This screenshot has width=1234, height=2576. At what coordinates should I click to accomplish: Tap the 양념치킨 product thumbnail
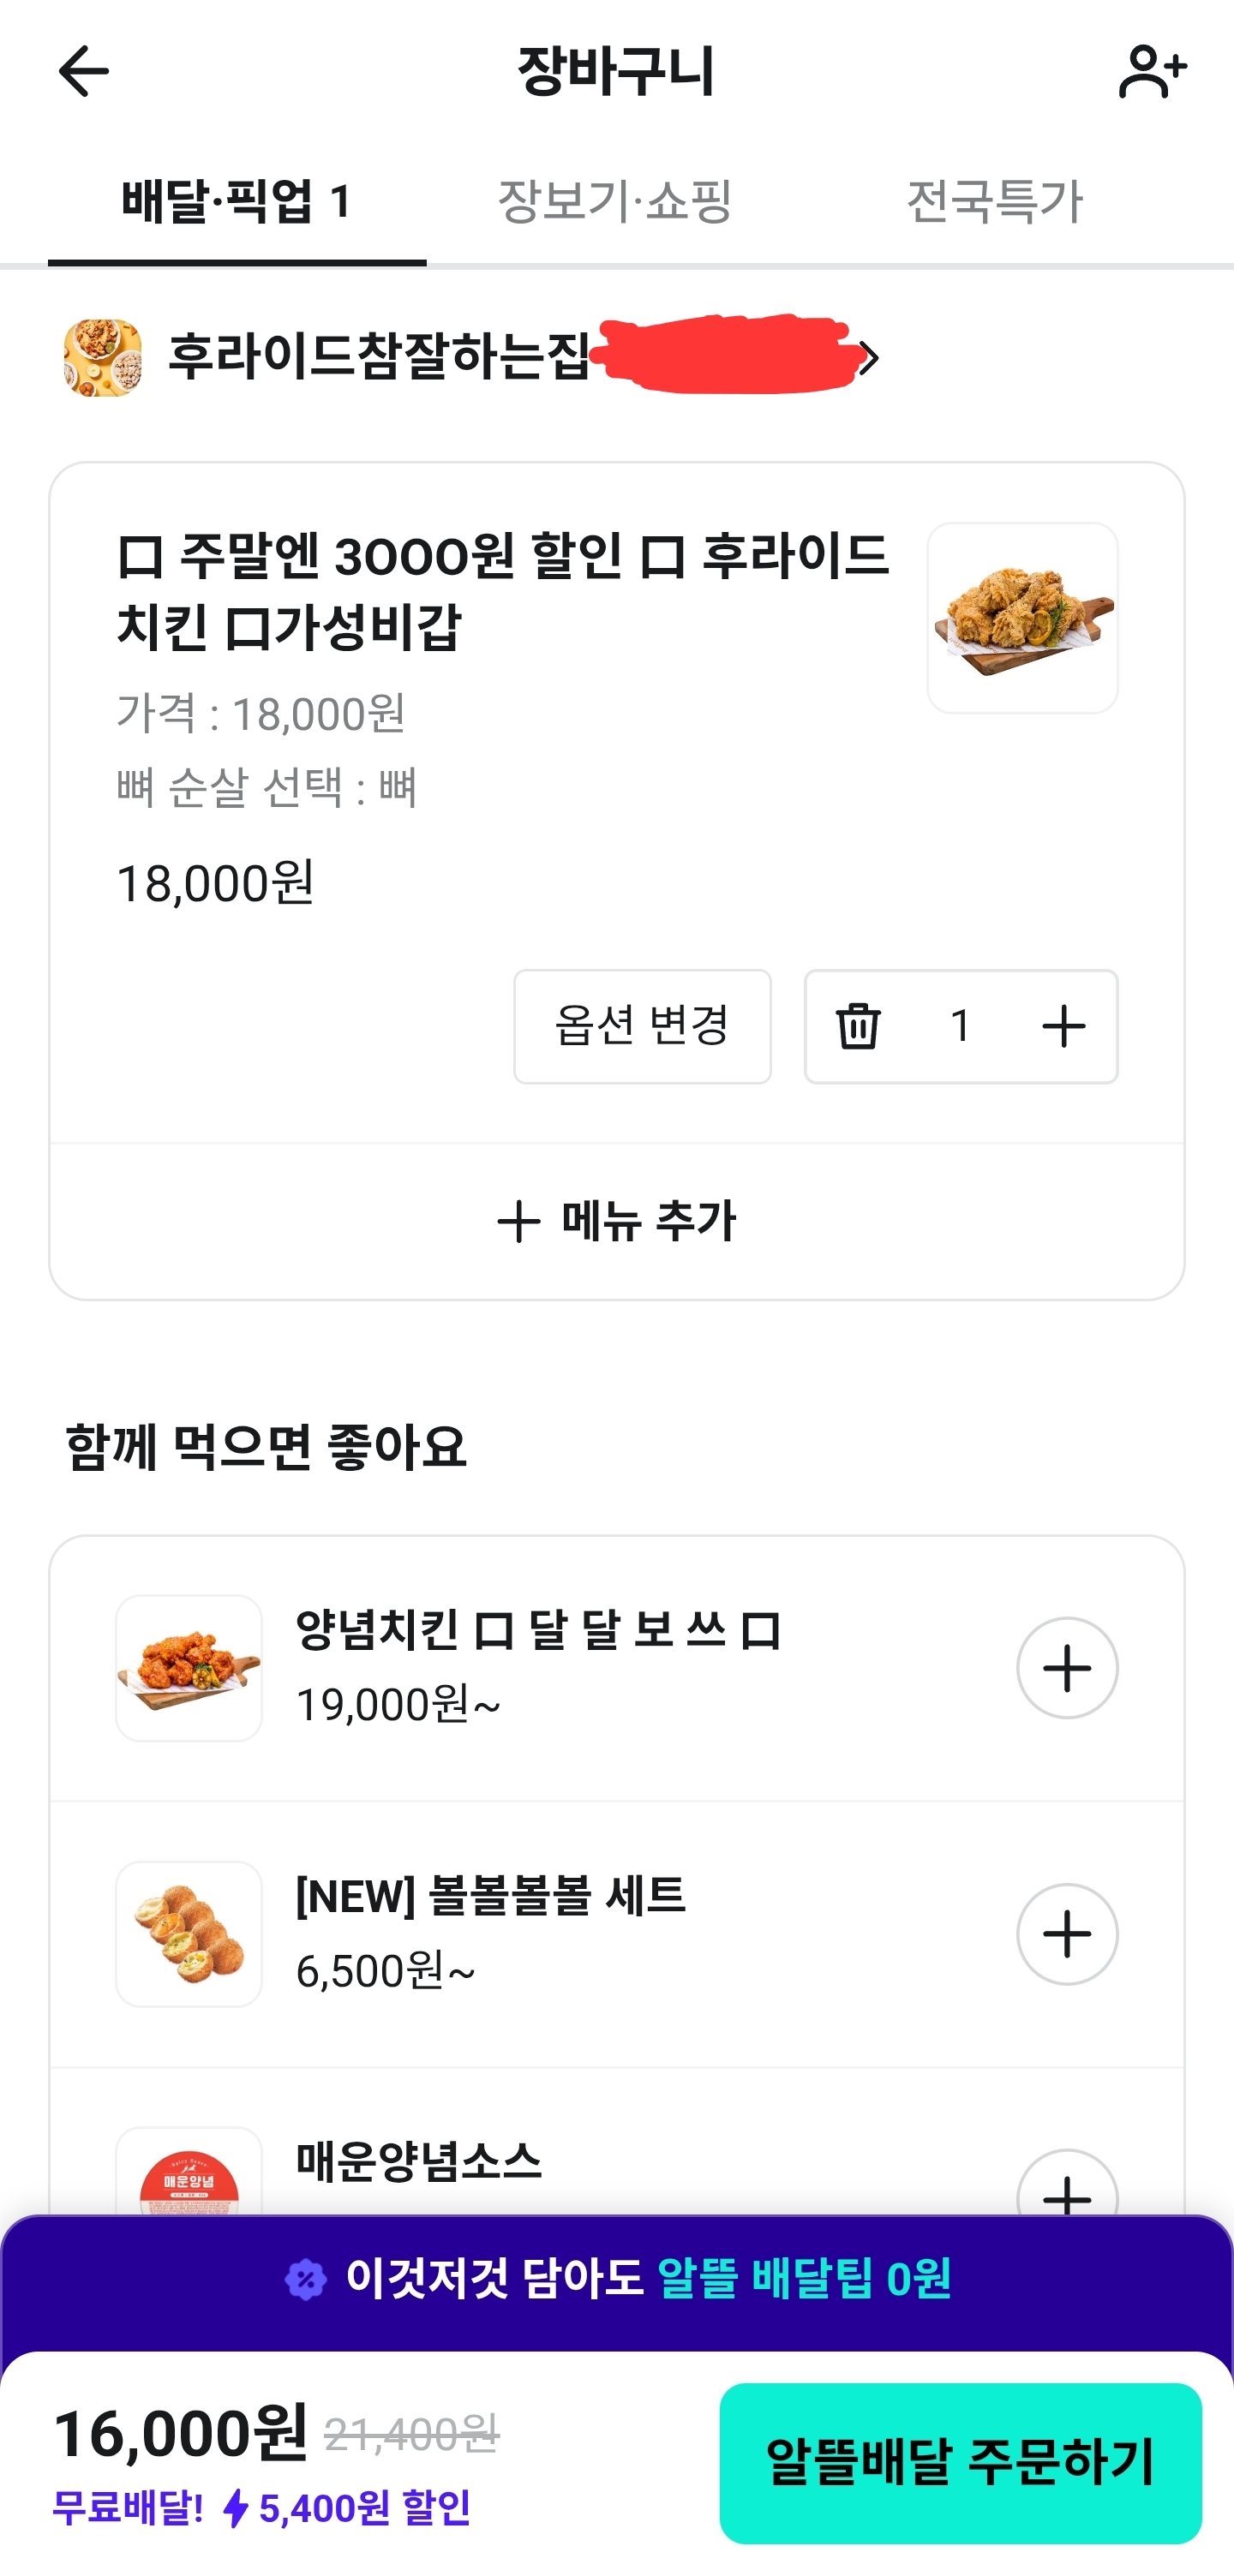(189, 1668)
